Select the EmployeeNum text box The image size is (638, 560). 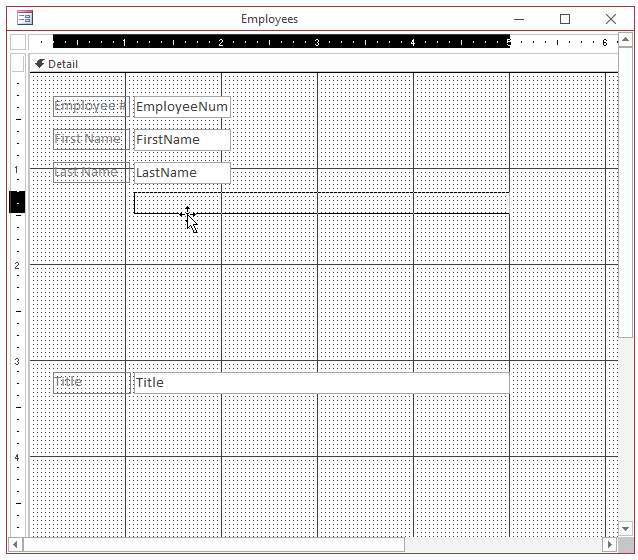pos(182,107)
